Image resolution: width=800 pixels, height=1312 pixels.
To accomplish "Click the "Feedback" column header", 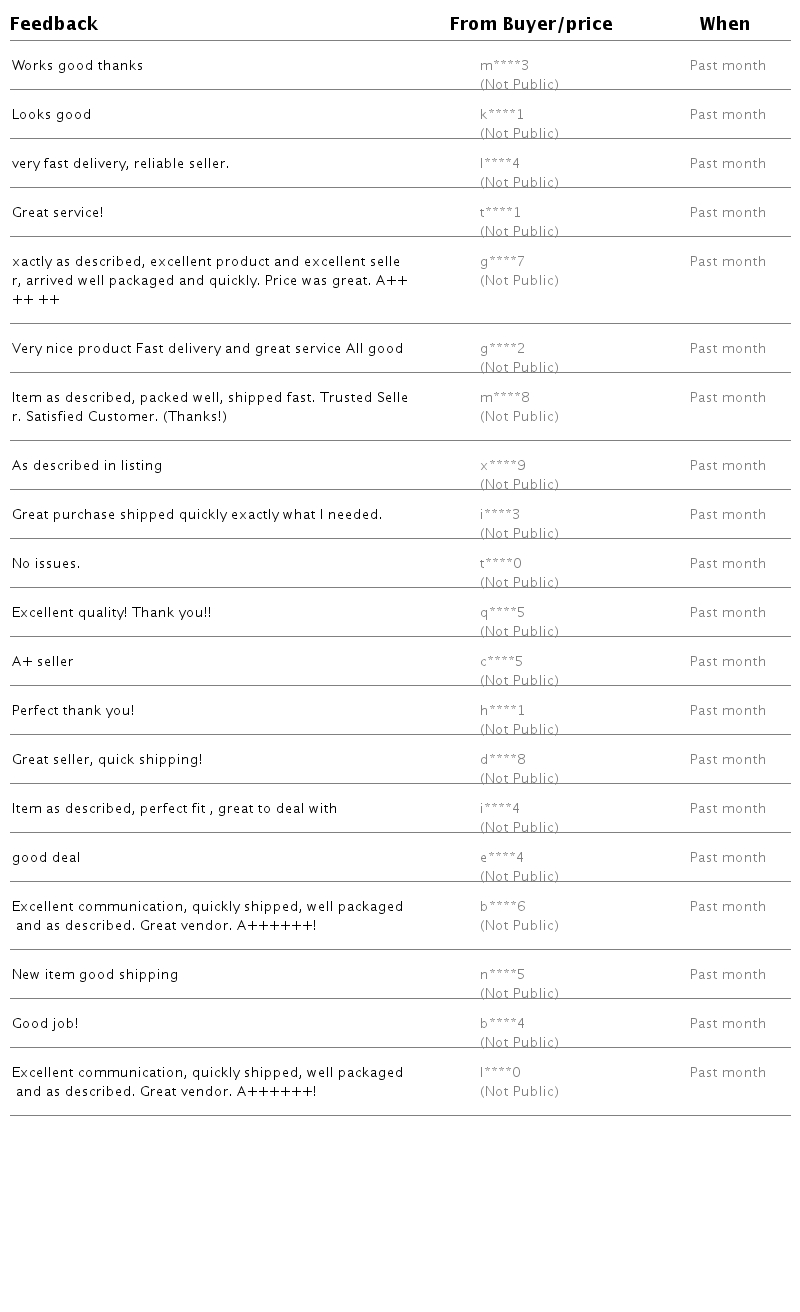I will click(54, 24).
